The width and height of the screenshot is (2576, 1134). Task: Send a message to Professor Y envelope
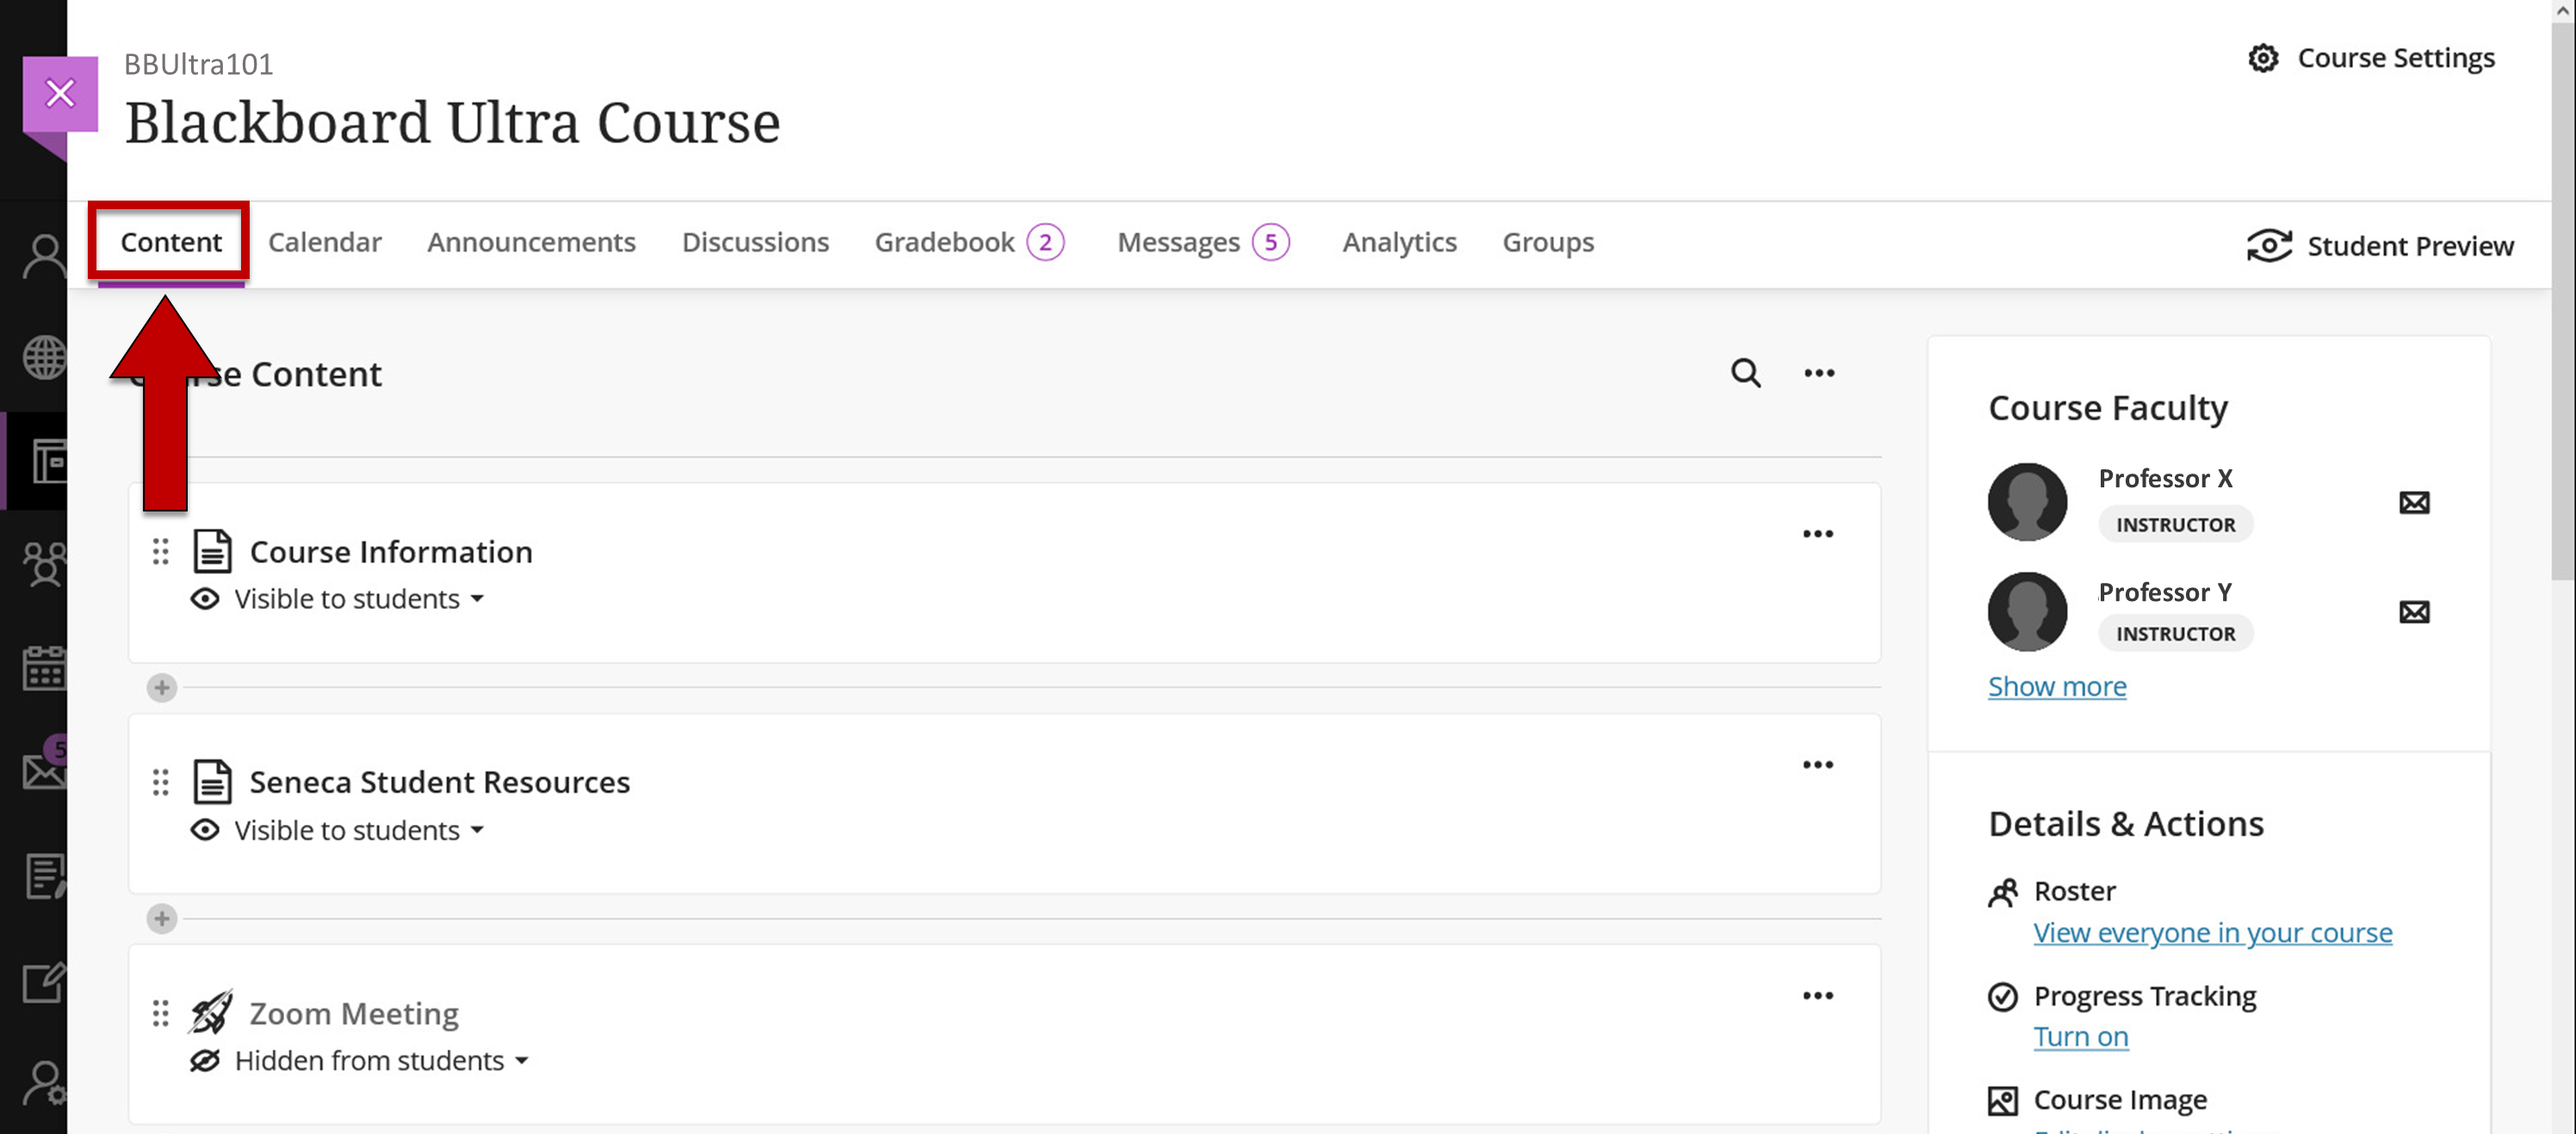click(x=2414, y=611)
